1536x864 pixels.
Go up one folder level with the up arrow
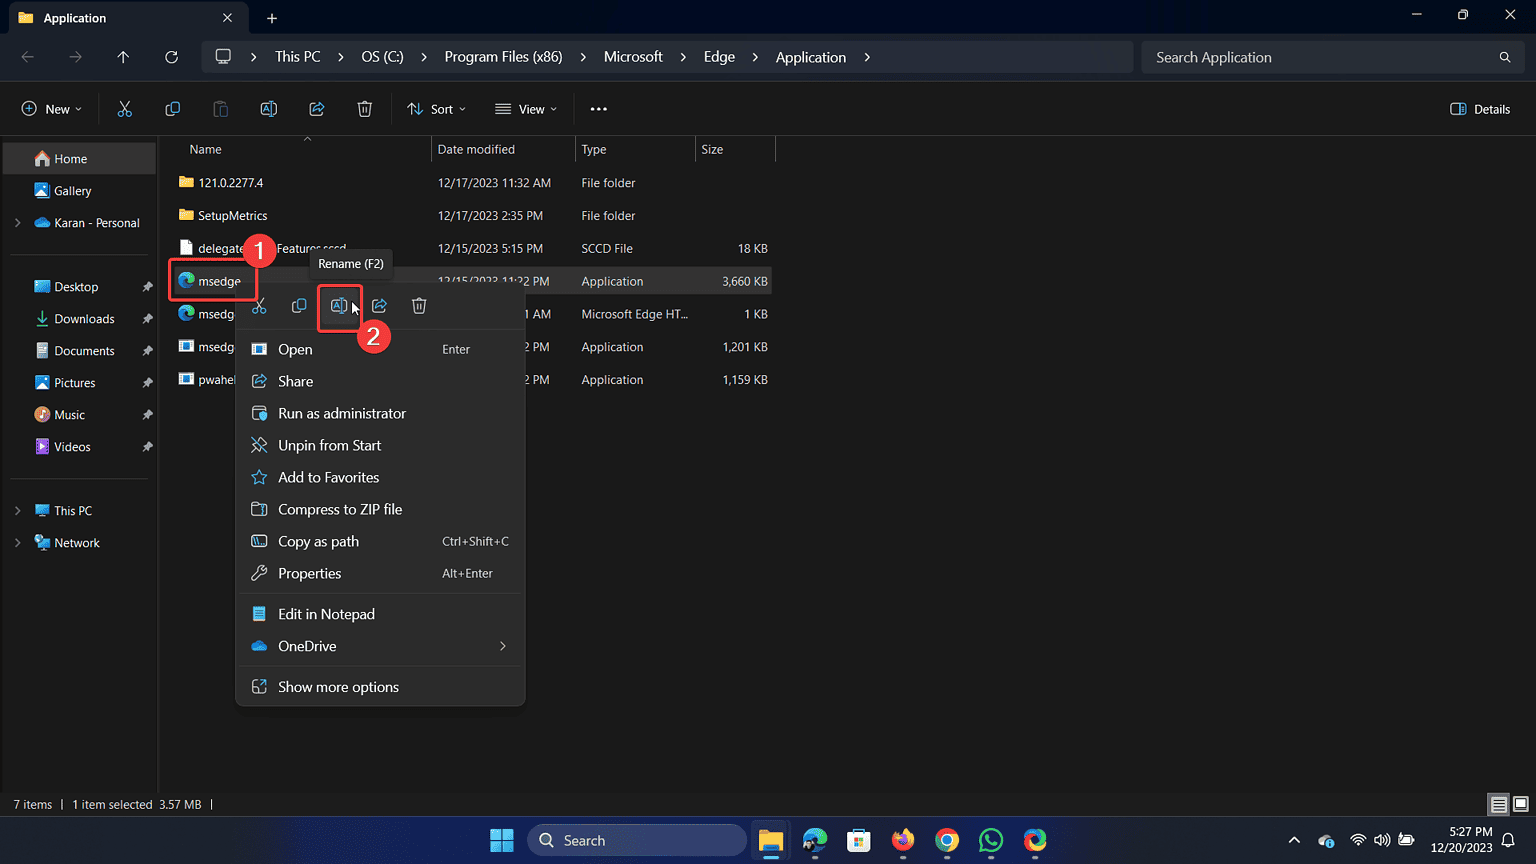(x=123, y=57)
